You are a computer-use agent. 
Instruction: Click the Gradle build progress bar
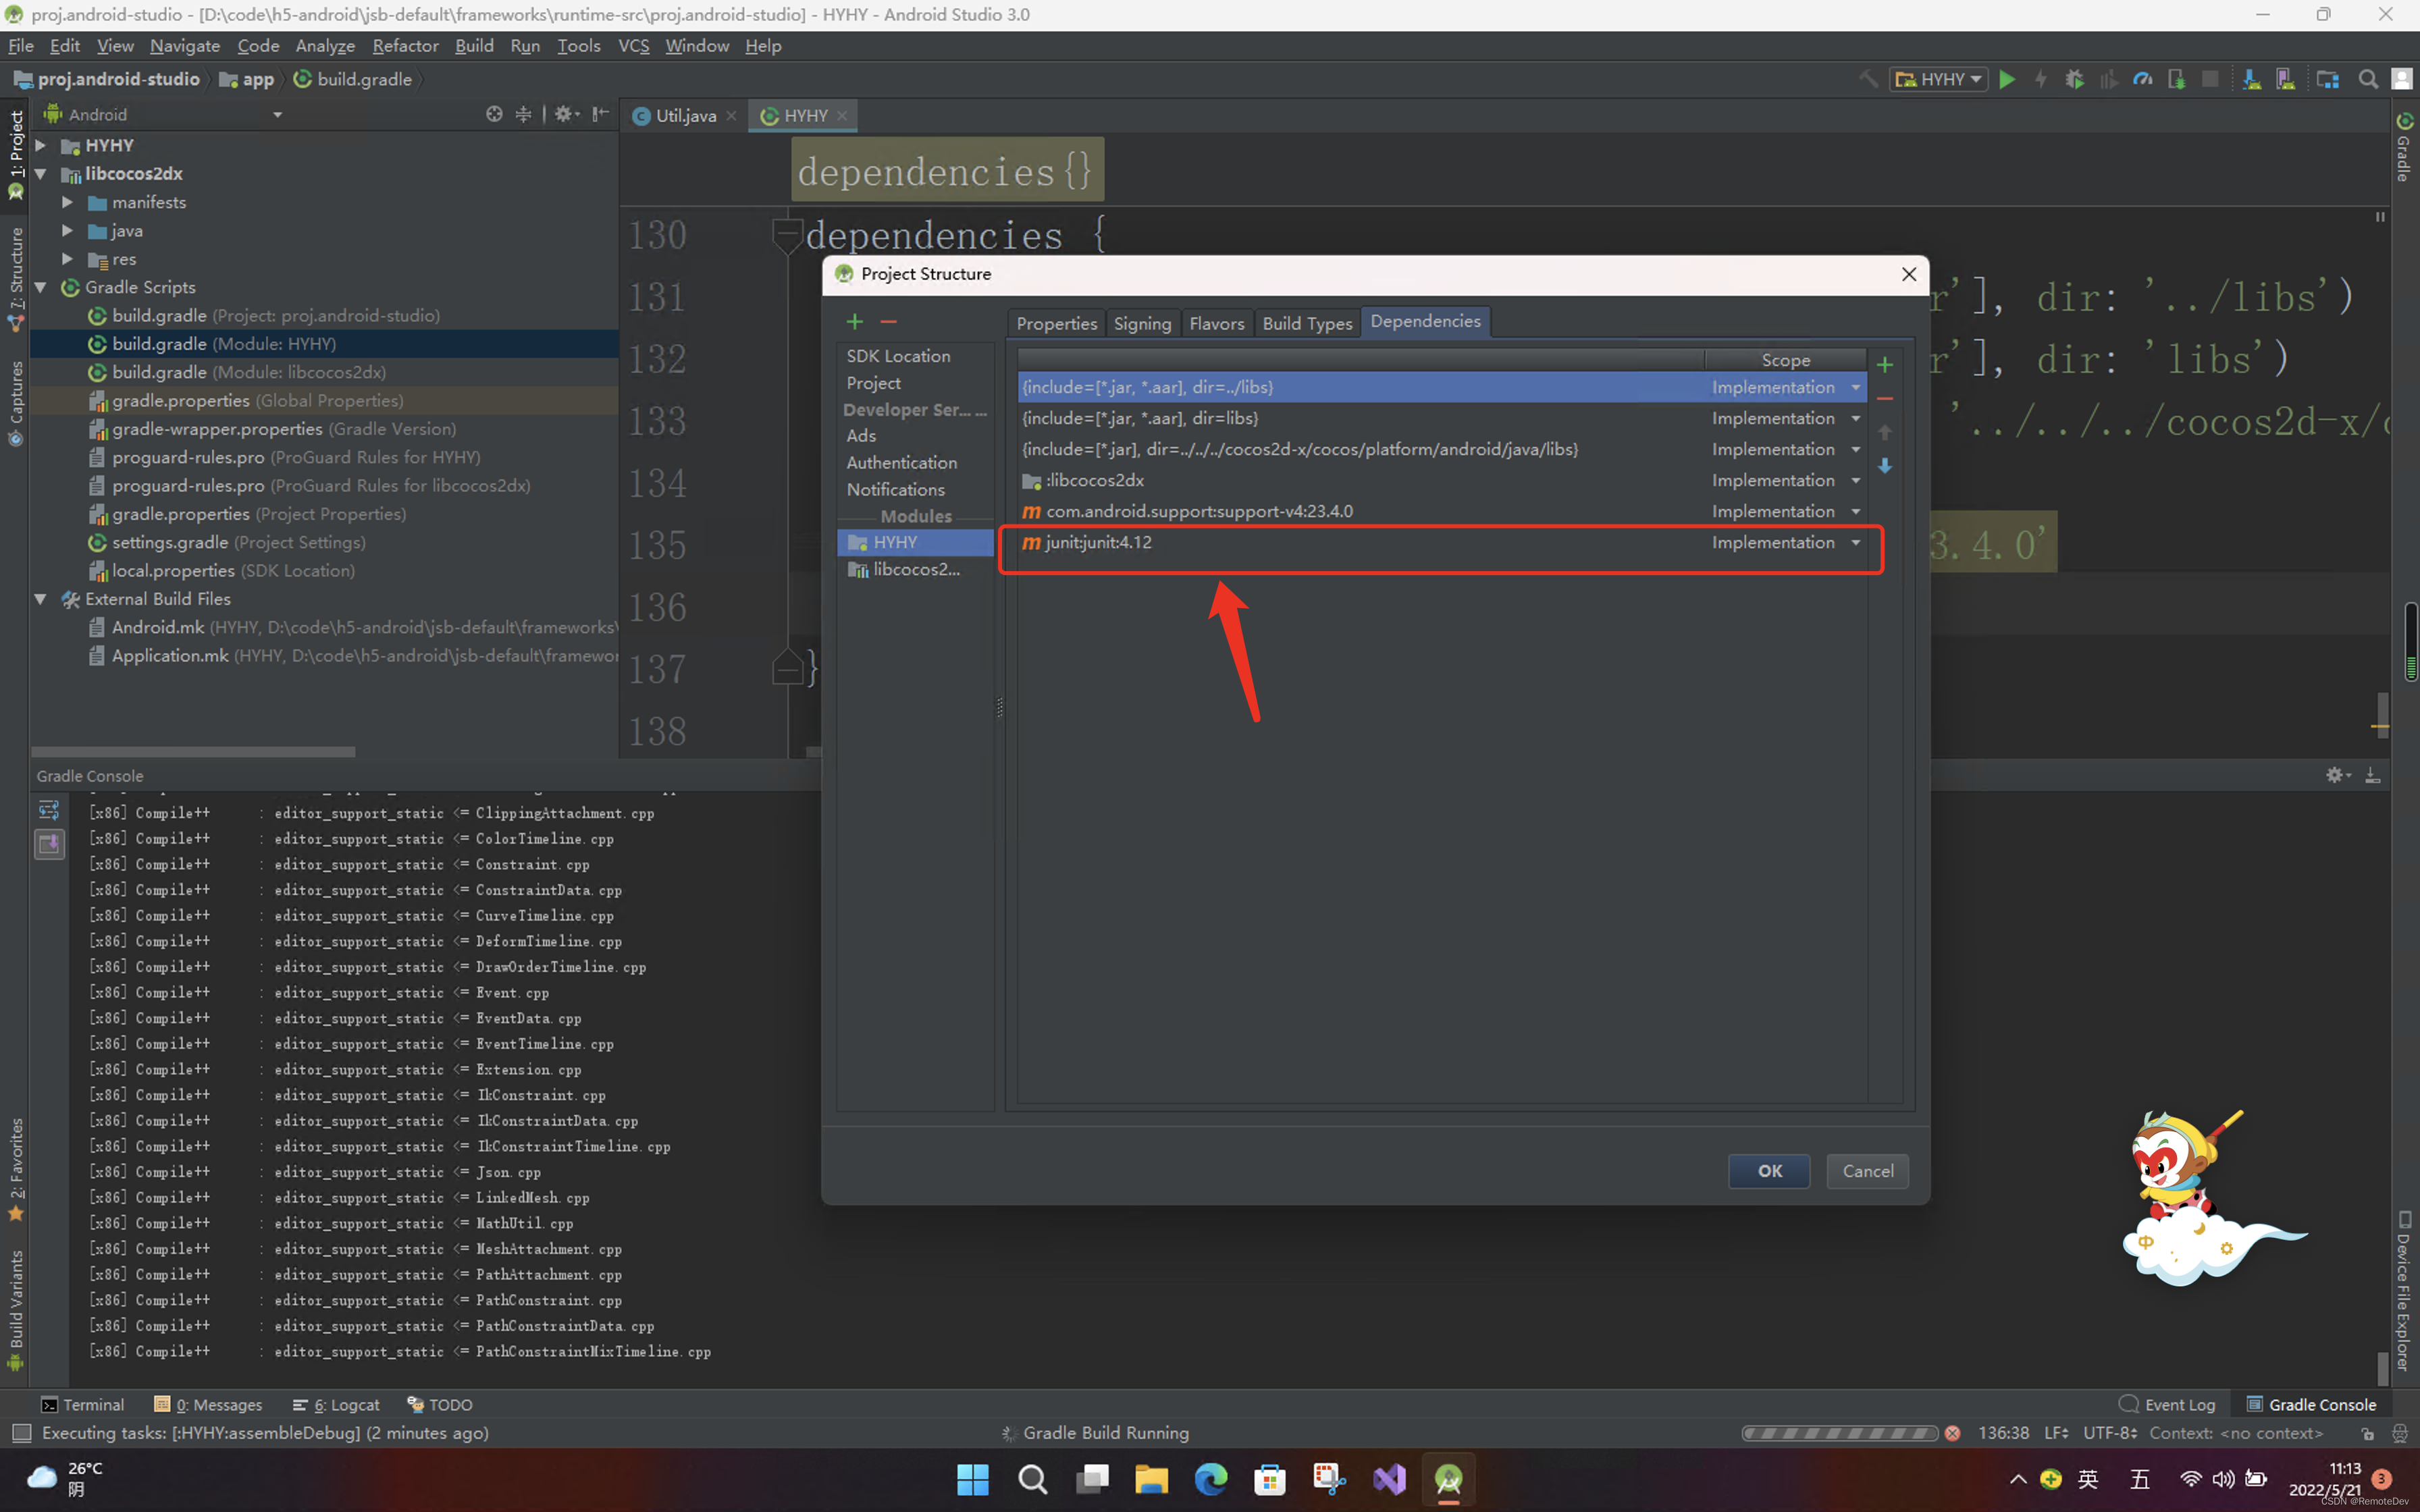pyautogui.click(x=1840, y=1433)
